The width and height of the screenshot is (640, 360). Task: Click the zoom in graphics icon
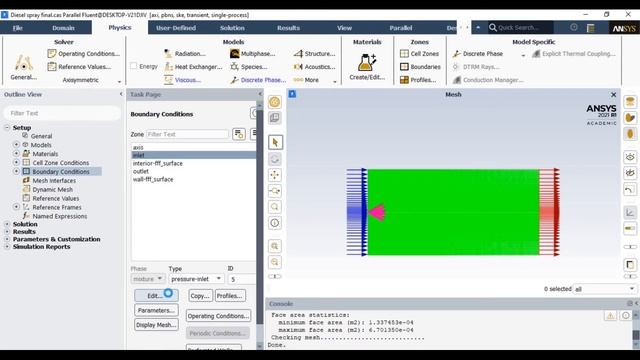[x=275, y=246]
